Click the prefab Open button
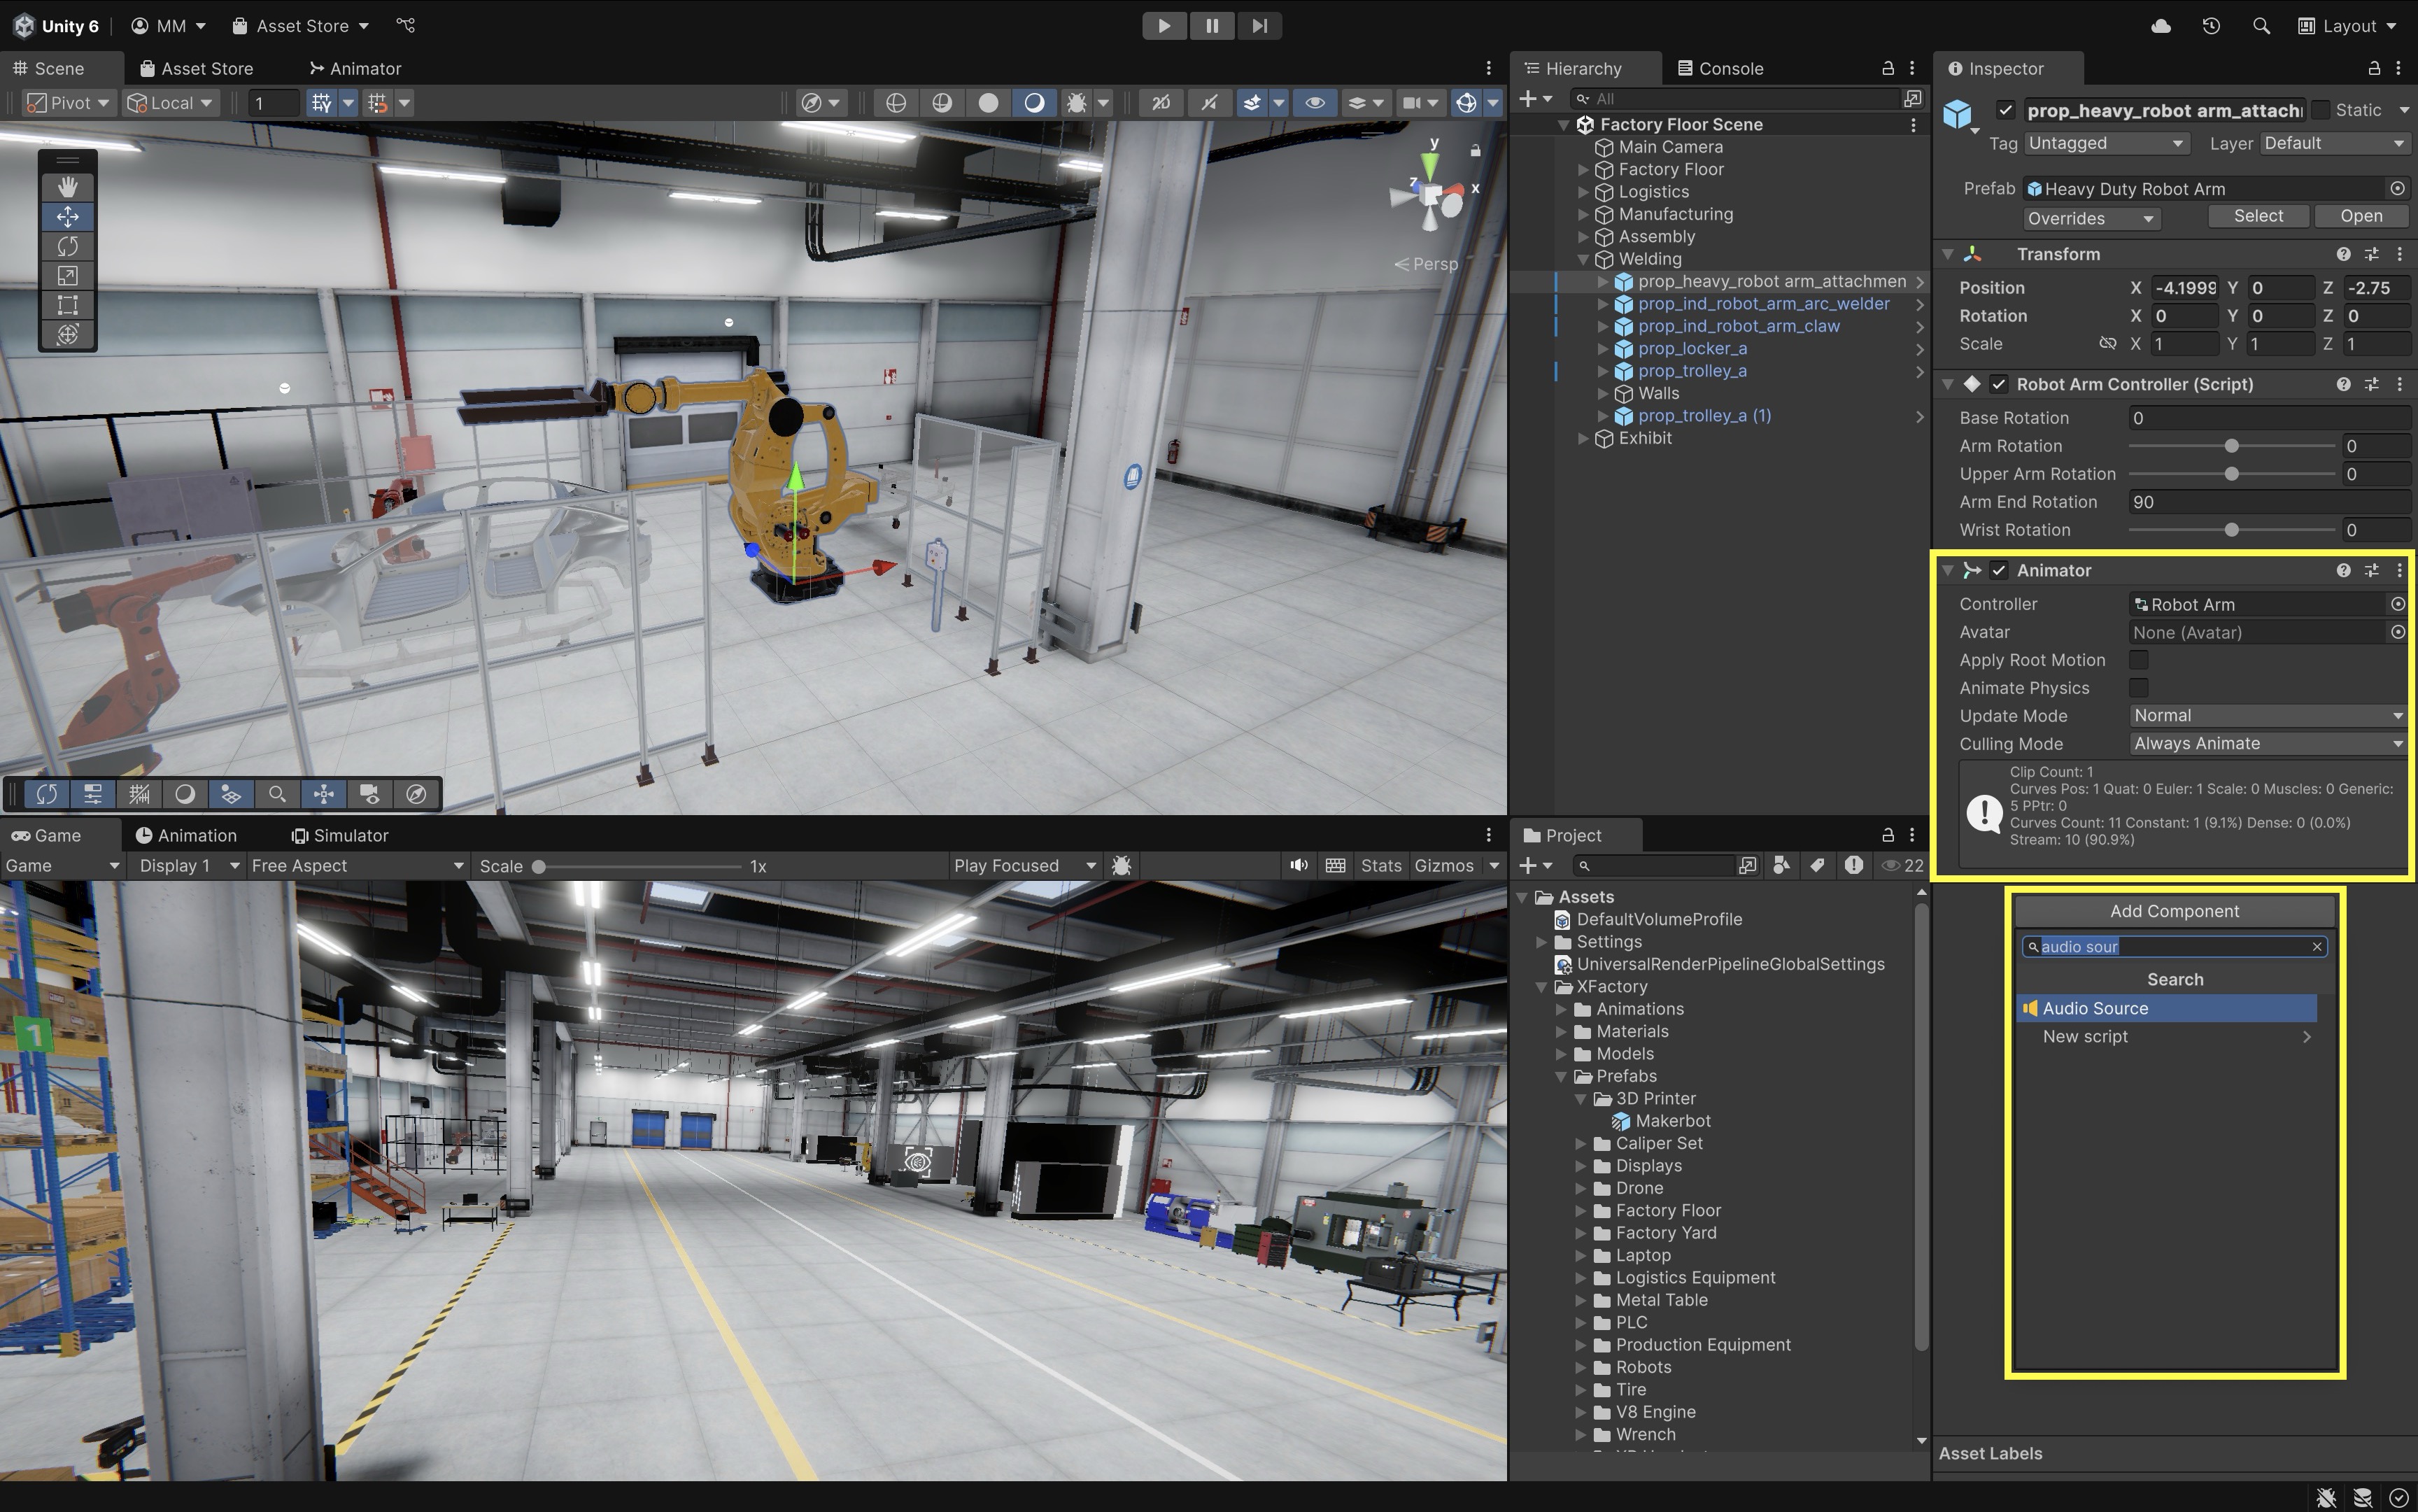Screen dimensions: 2418x1512 [x=2360, y=216]
